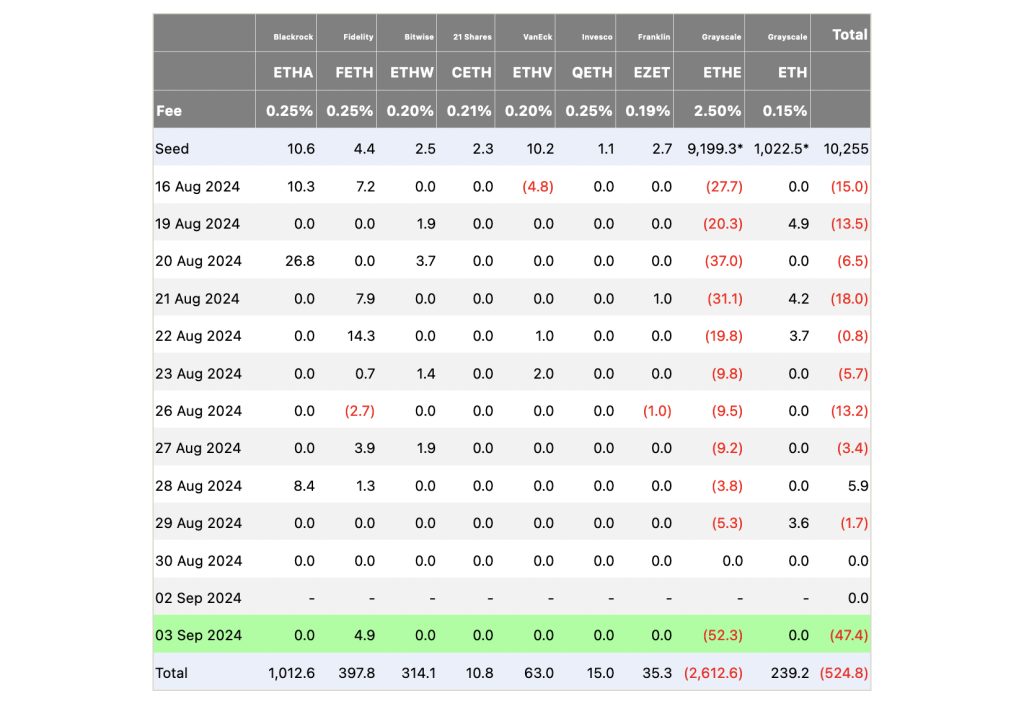Select the 28 Aug 2024 date

(x=199, y=486)
